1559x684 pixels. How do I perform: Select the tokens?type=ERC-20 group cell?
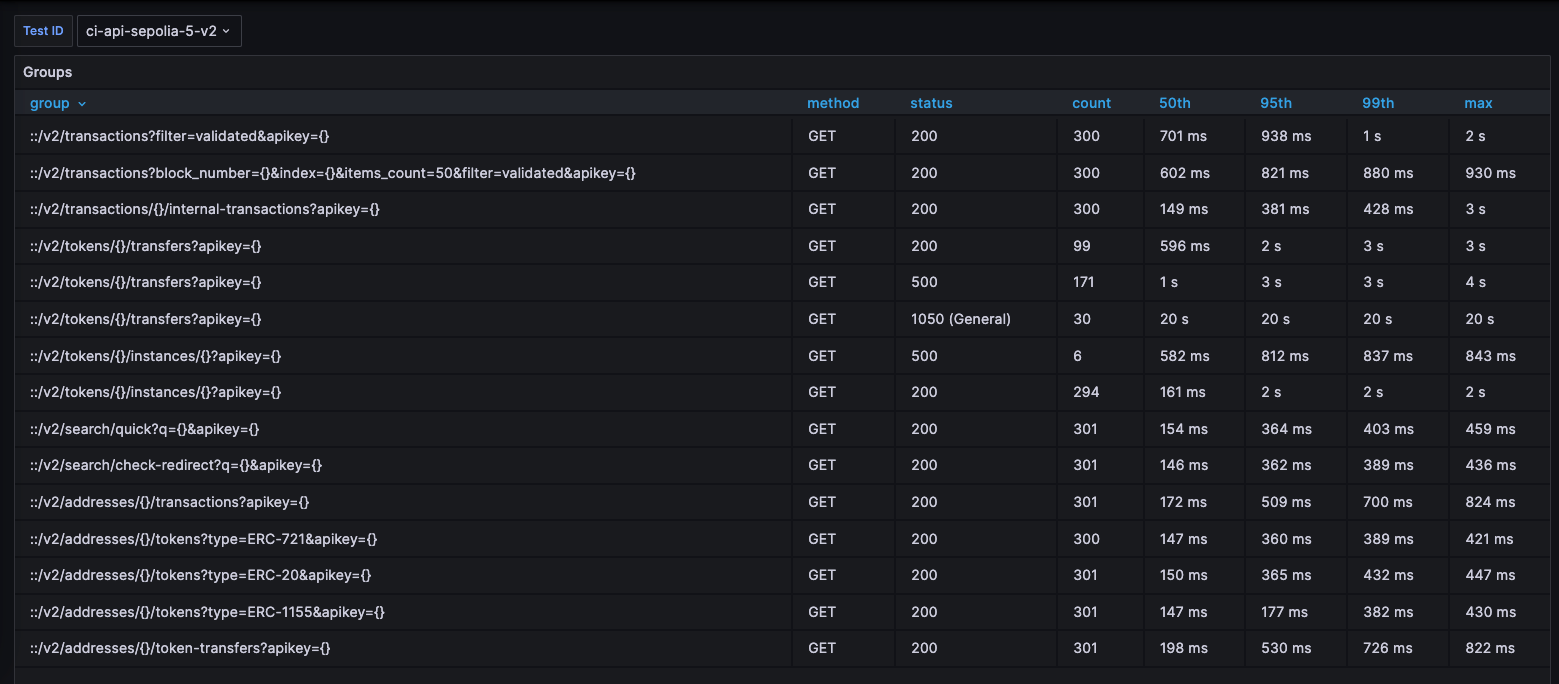(403, 575)
